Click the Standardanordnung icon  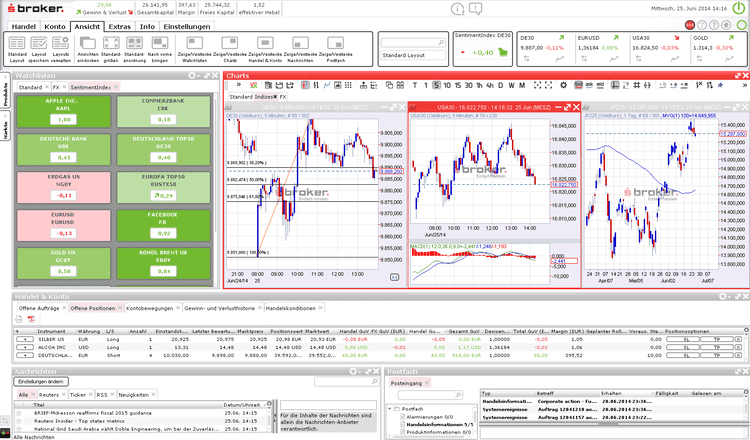click(x=134, y=43)
